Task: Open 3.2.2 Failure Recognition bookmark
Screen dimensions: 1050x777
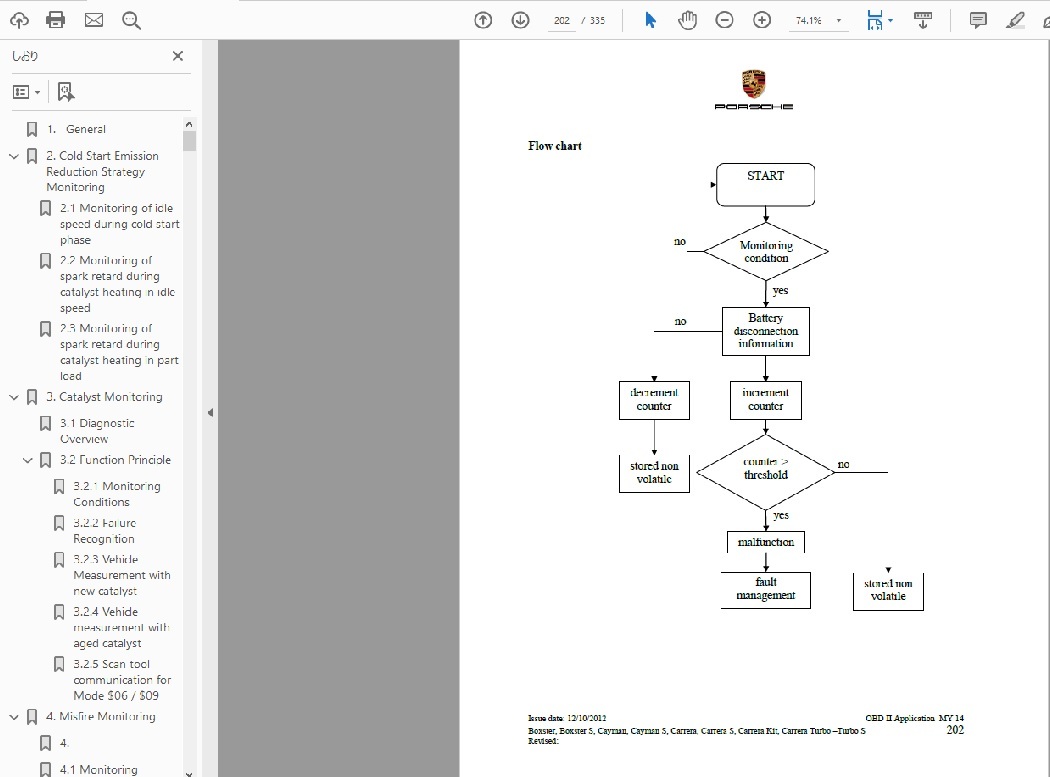Action: tap(104, 531)
